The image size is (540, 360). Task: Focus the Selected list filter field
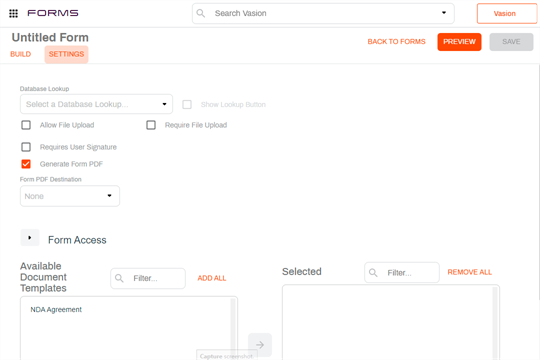click(402, 272)
